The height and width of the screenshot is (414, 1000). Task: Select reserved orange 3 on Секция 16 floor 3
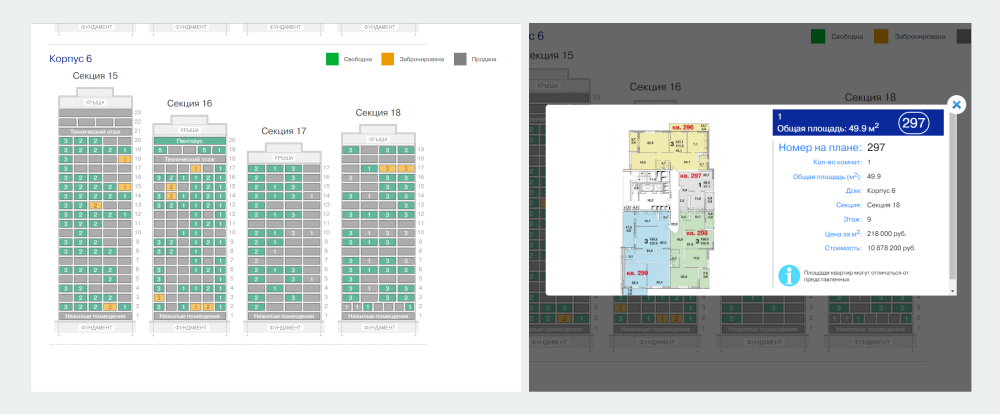click(x=158, y=298)
